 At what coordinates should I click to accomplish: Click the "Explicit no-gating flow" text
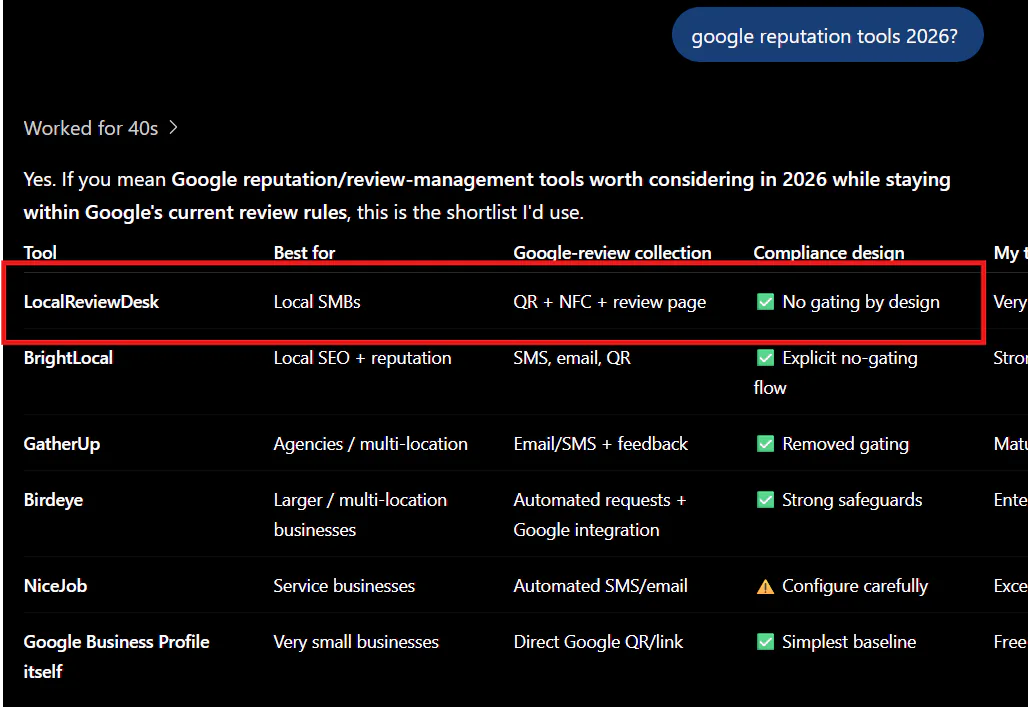[x=835, y=373]
